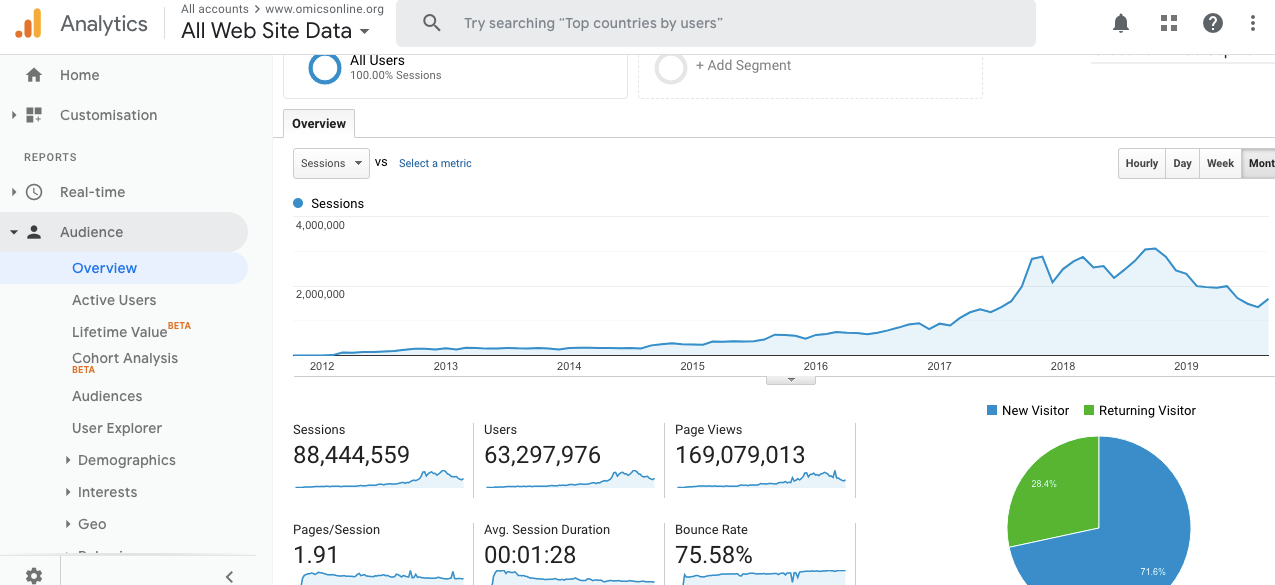
Task: Click the Page Views sparkline thumbnail
Action: (761, 479)
